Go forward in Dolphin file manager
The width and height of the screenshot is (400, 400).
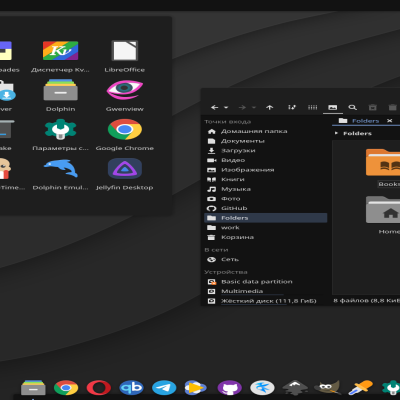[x=242, y=107]
